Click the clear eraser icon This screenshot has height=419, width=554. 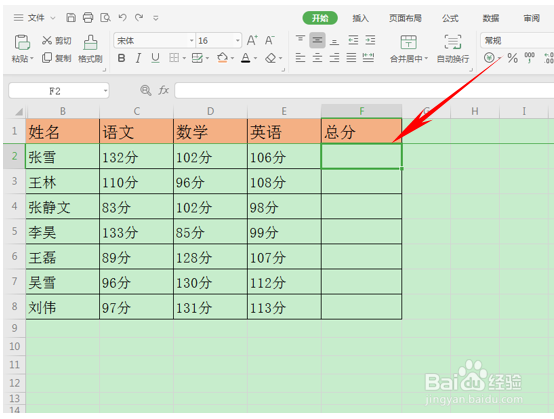[x=271, y=58]
